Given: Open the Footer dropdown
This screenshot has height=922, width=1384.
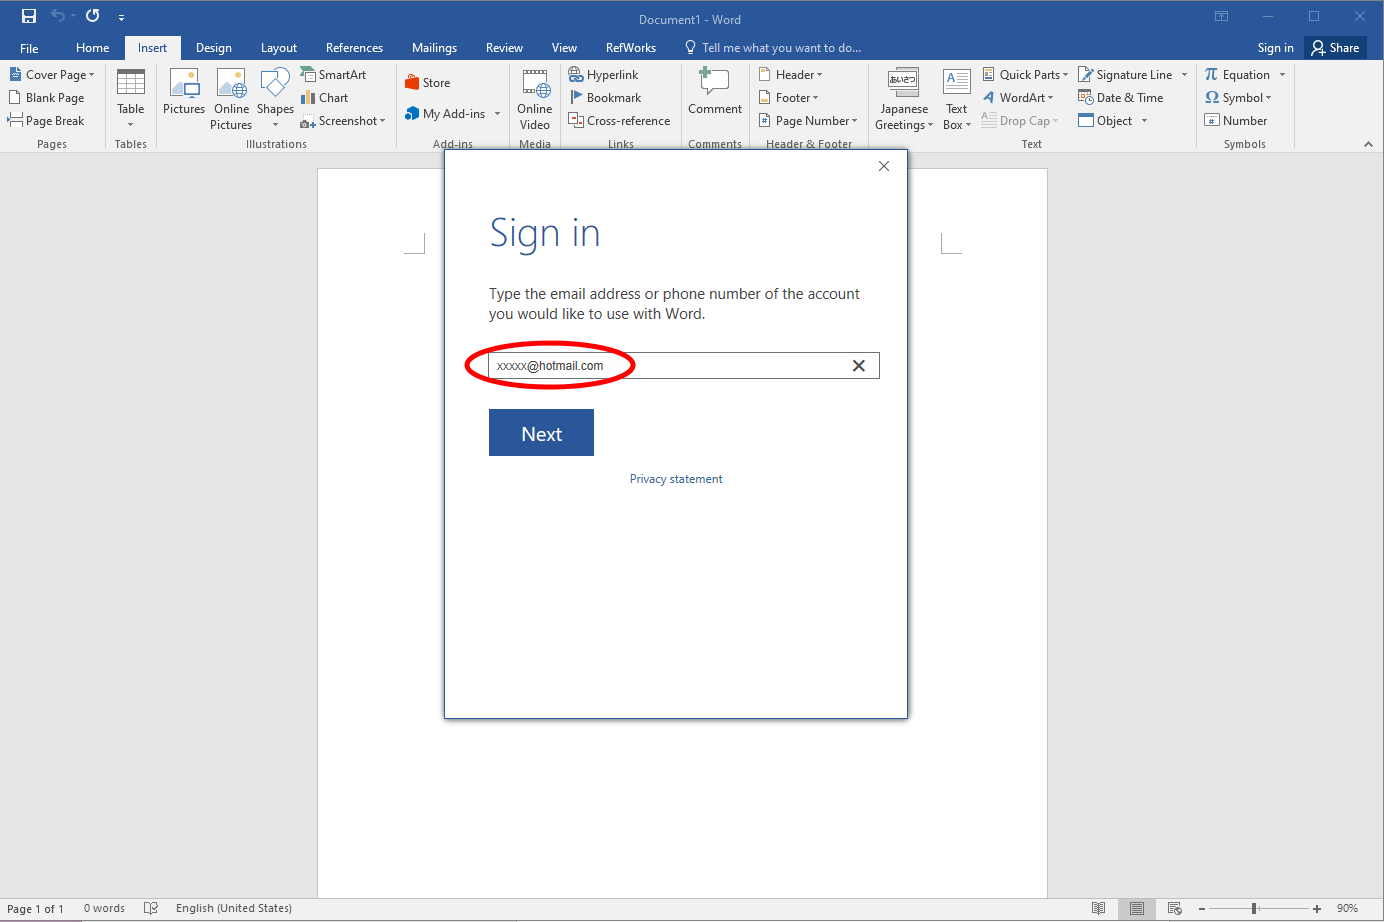Looking at the screenshot, I should [x=788, y=98].
